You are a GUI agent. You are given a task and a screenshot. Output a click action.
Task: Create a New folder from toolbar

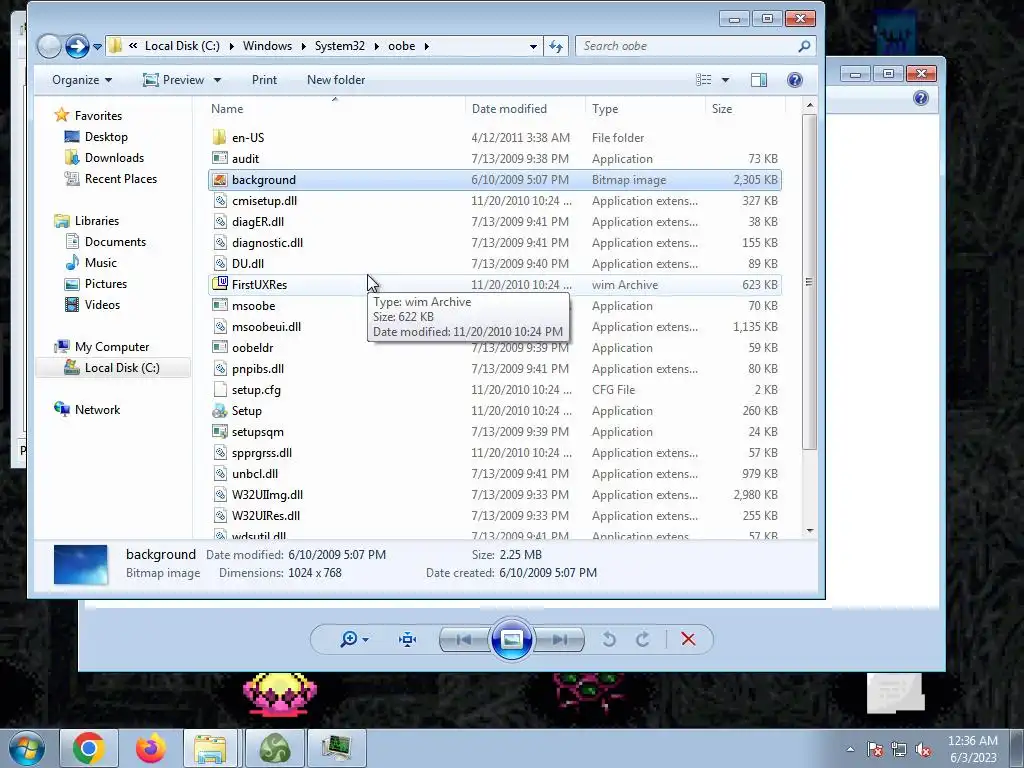tap(336, 80)
